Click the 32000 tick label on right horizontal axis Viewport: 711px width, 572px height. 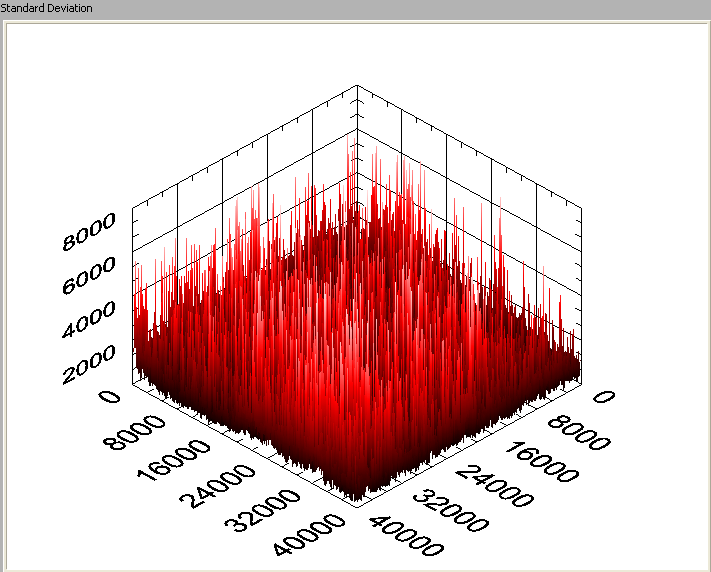pyautogui.click(x=450, y=510)
